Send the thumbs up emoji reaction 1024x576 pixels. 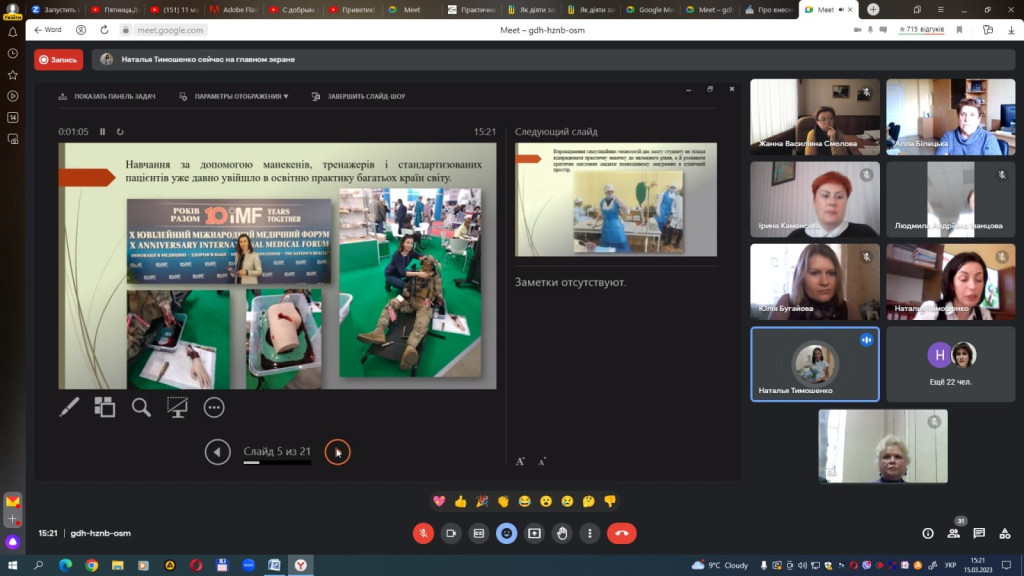460,501
